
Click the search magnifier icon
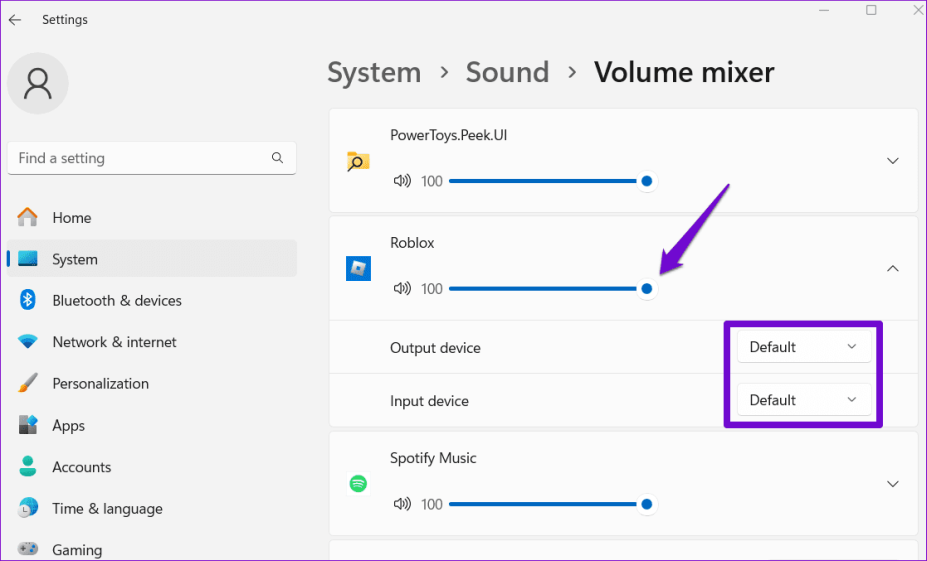277,158
